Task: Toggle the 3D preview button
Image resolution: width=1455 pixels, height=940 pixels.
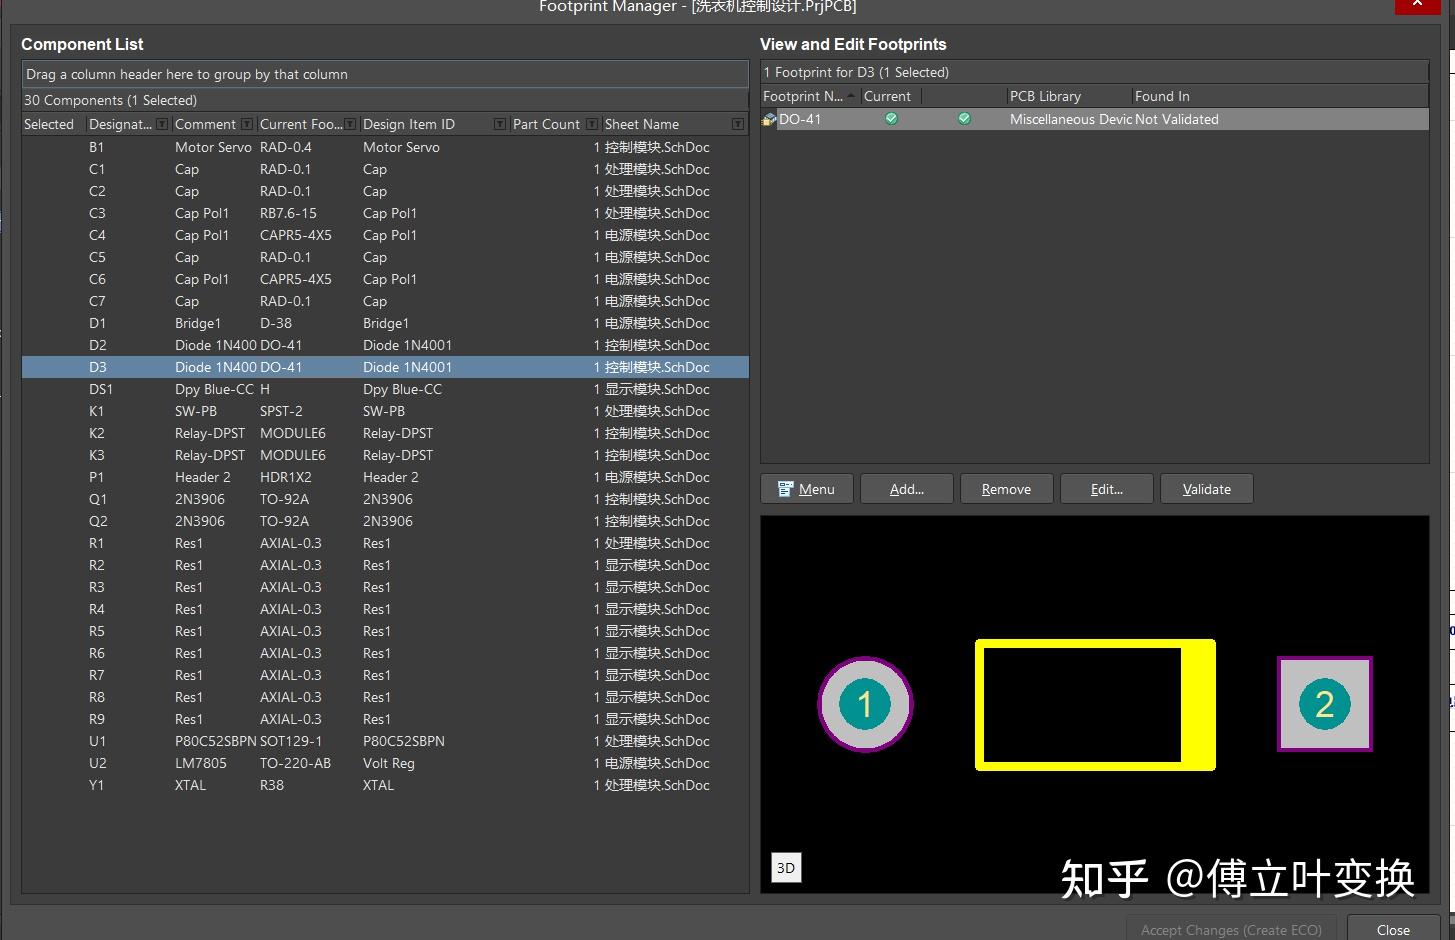Action: tap(786, 867)
